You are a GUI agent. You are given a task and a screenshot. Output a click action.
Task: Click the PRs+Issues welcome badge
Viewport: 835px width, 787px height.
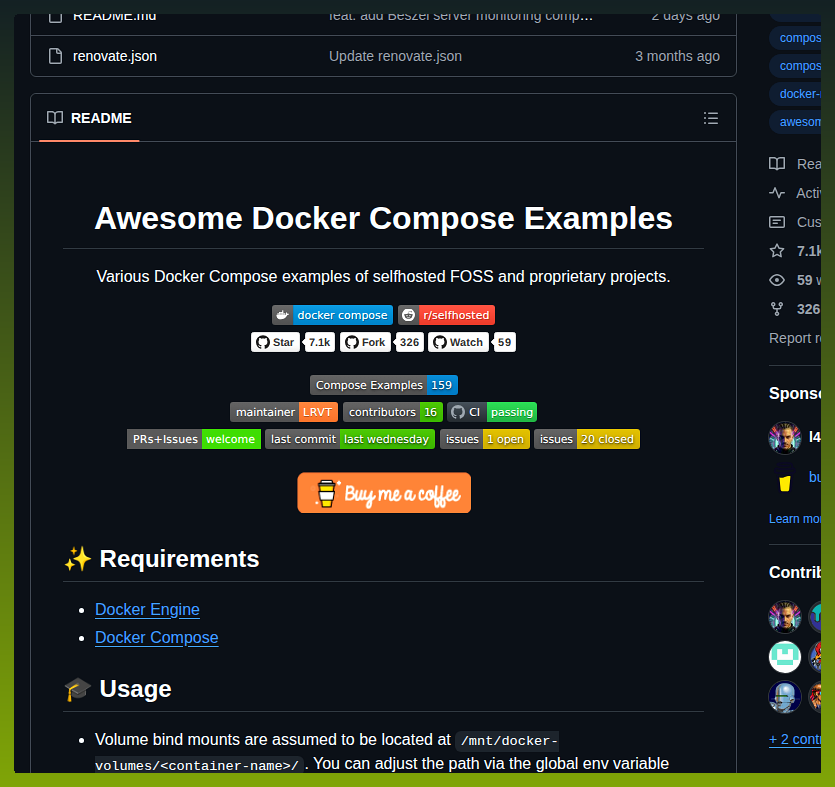[x=194, y=439]
